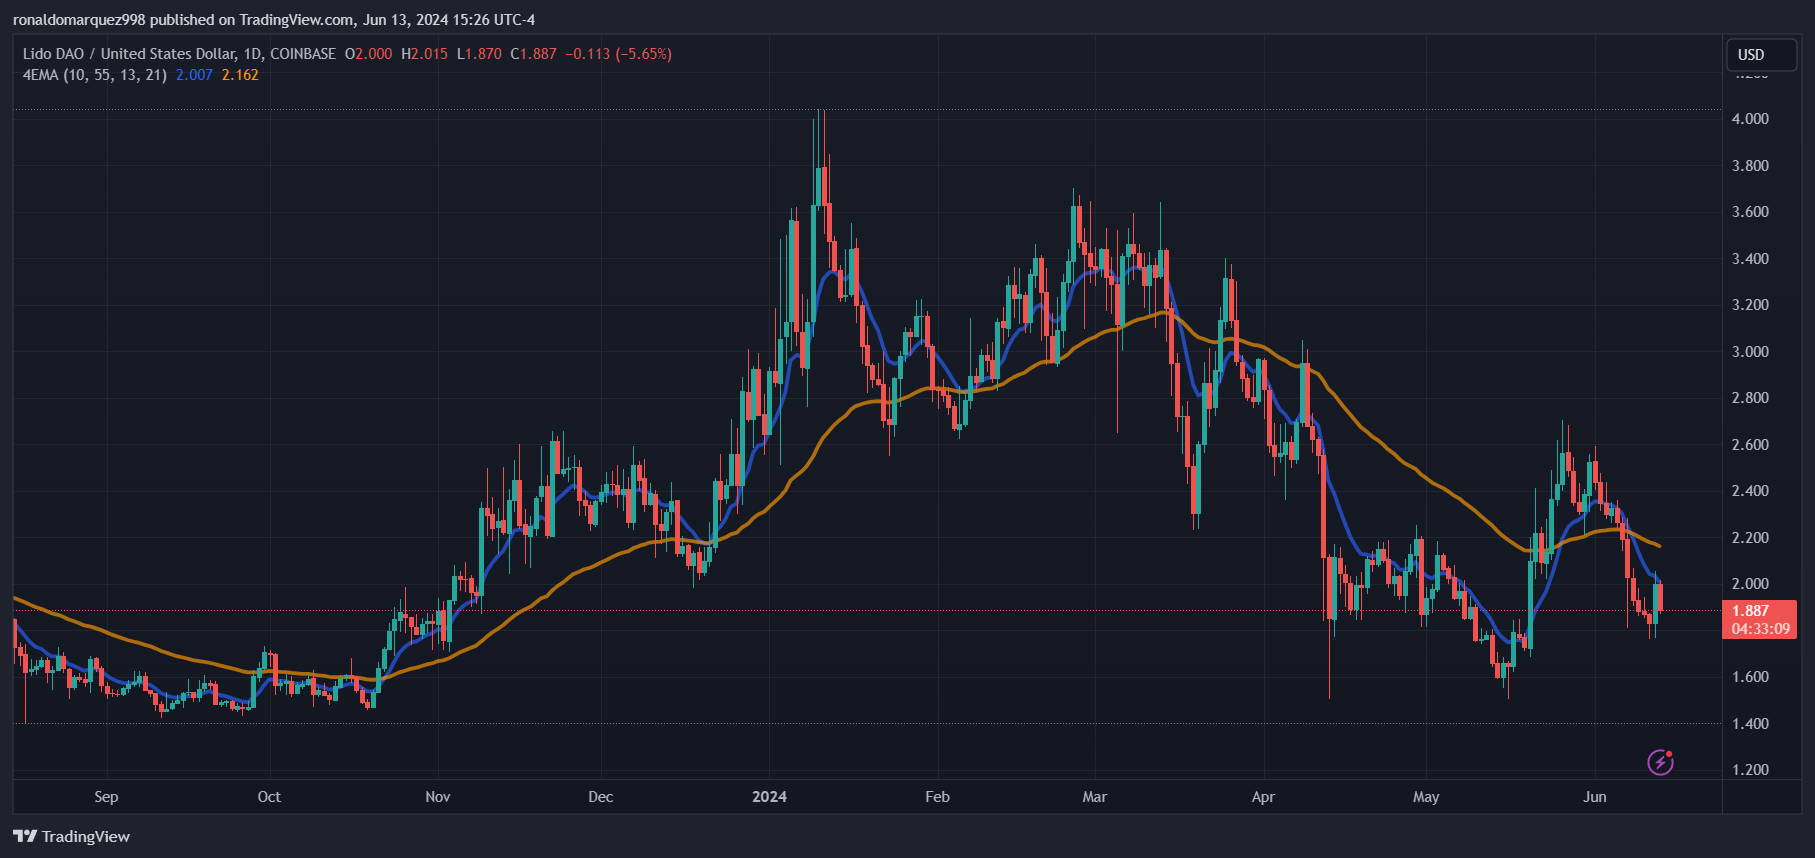Click the Oct label on time axis
This screenshot has width=1815, height=858.
[269, 797]
